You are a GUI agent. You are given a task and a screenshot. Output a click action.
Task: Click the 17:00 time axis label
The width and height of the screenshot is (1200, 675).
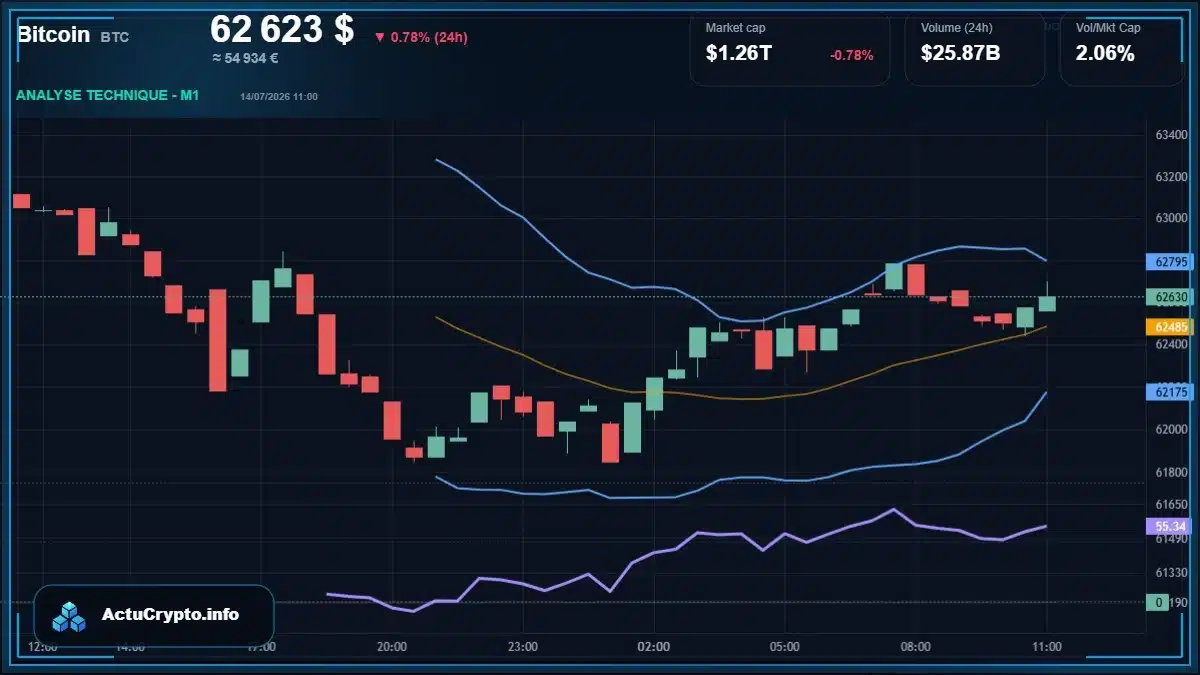pos(261,647)
